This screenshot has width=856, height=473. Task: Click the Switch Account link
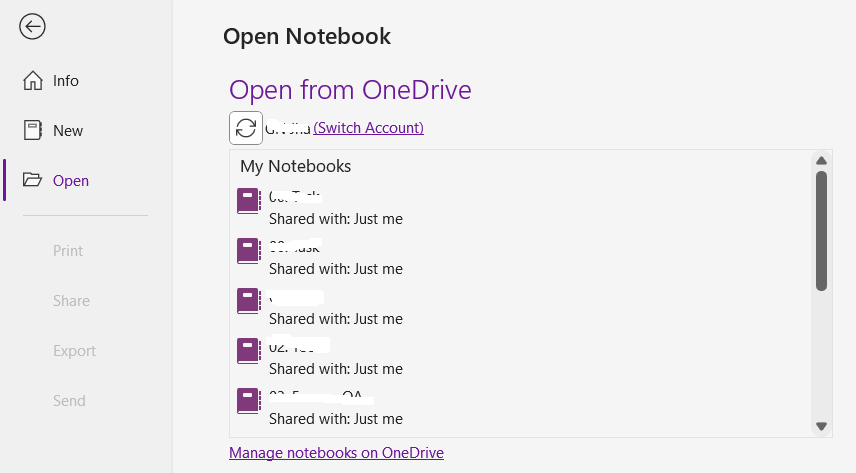click(x=368, y=128)
